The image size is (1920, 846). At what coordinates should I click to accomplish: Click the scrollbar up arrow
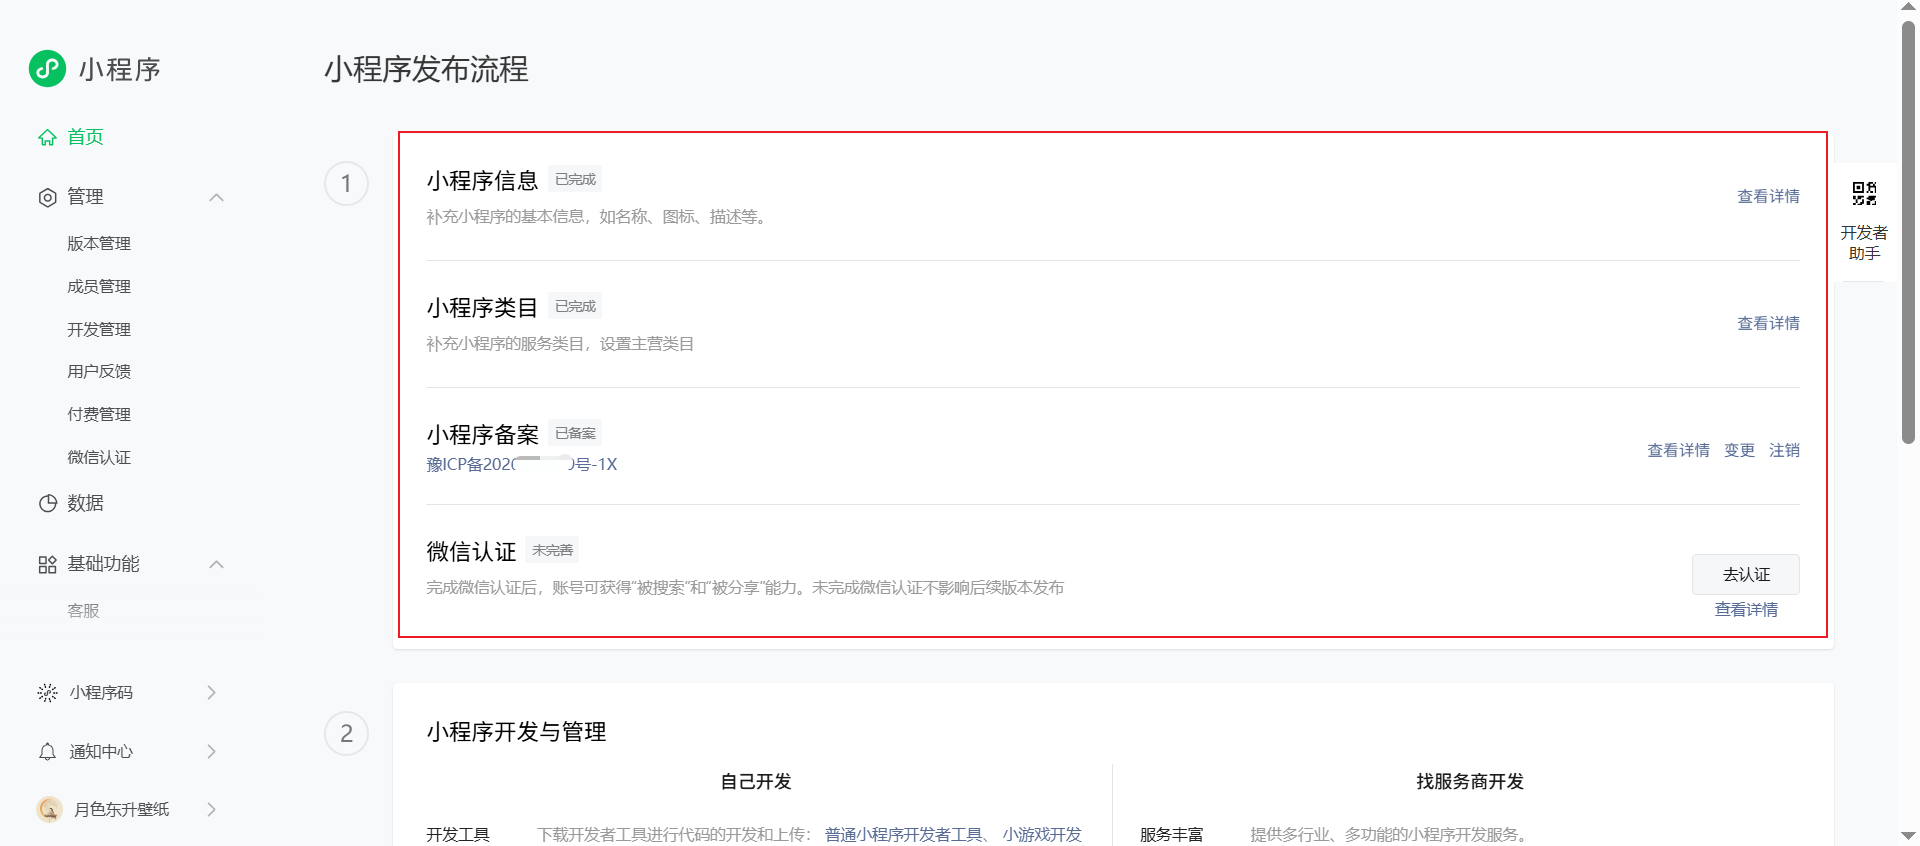(1908, 7)
